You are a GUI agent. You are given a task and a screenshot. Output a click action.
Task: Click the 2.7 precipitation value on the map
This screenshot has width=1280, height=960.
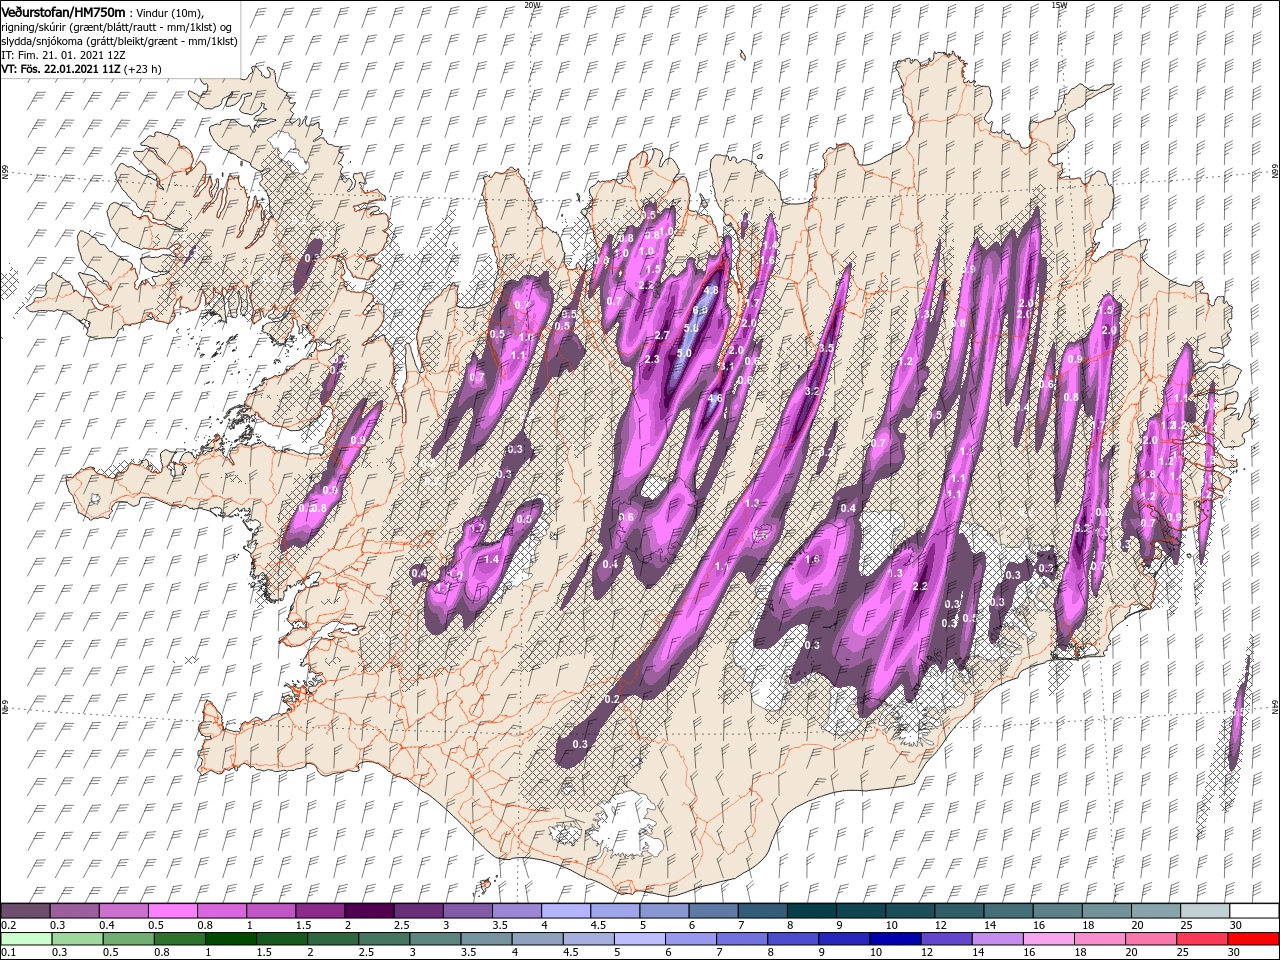pos(661,335)
